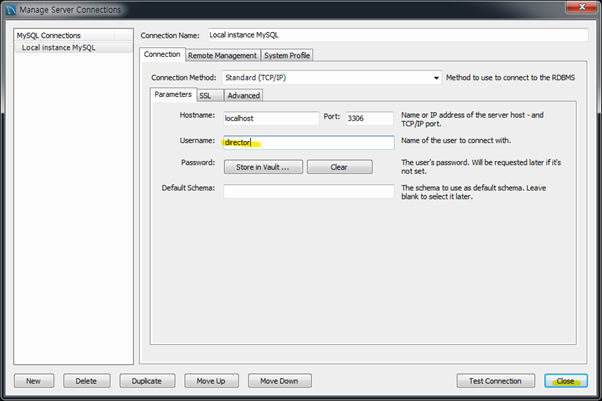Switch to the SSL sub-tab
602x401 pixels.
(x=210, y=96)
